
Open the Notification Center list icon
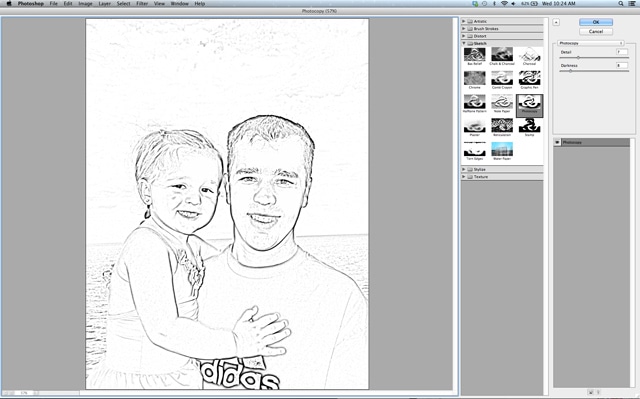coord(631,3)
